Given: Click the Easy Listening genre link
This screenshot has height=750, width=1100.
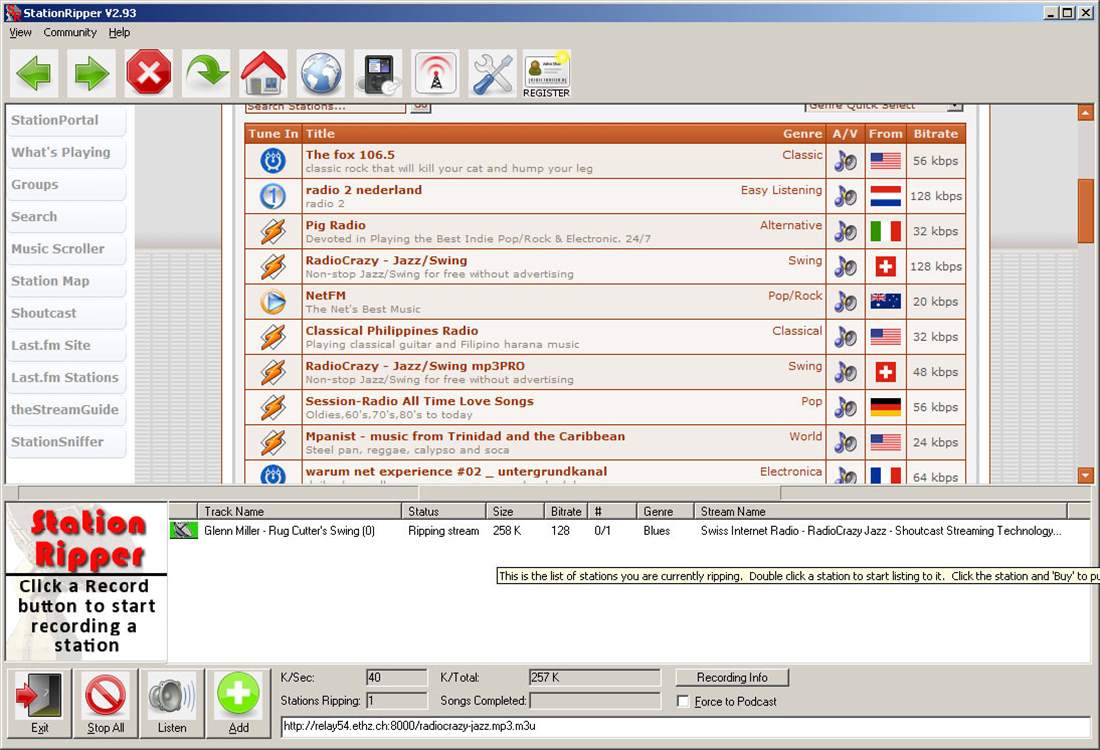Looking at the screenshot, I should 781,190.
